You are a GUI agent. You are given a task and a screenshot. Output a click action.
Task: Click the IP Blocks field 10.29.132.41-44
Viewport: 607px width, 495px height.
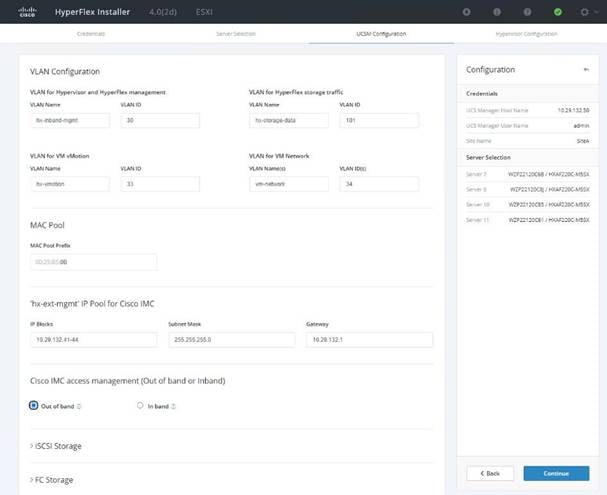(x=94, y=340)
